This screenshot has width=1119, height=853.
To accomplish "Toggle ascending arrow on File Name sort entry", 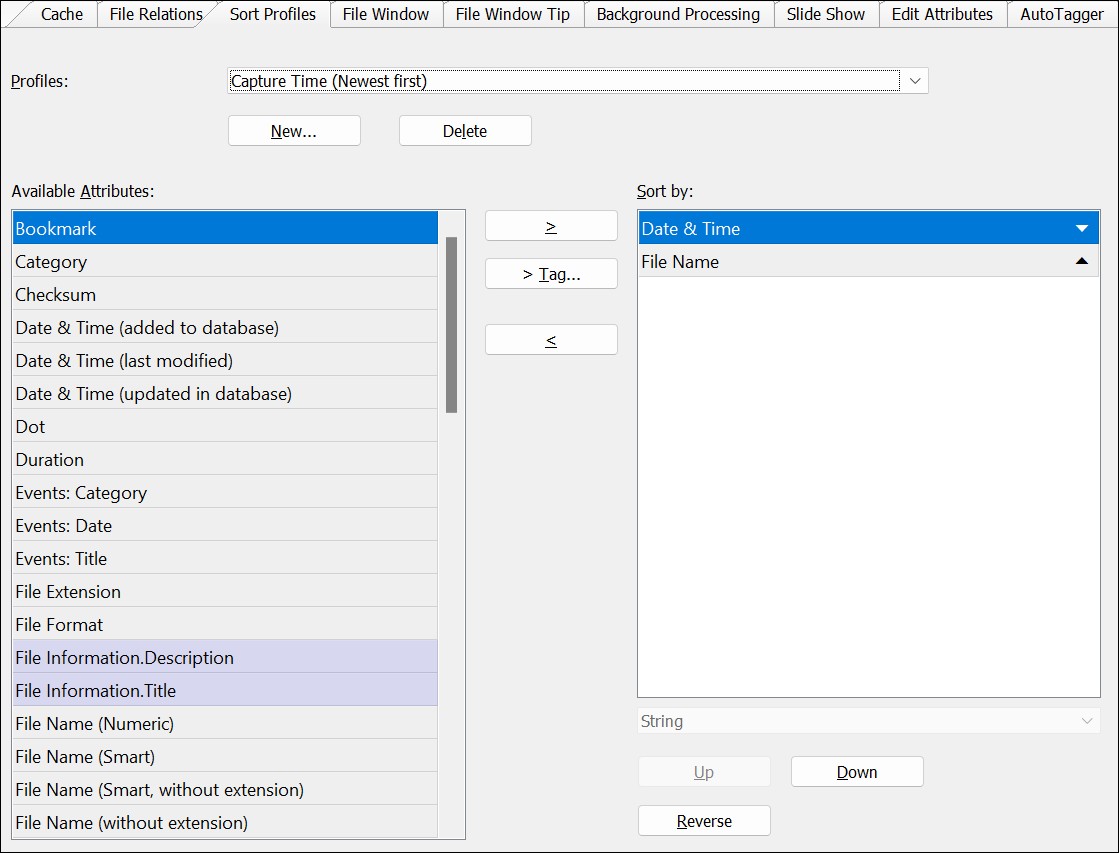I will click(1081, 261).
